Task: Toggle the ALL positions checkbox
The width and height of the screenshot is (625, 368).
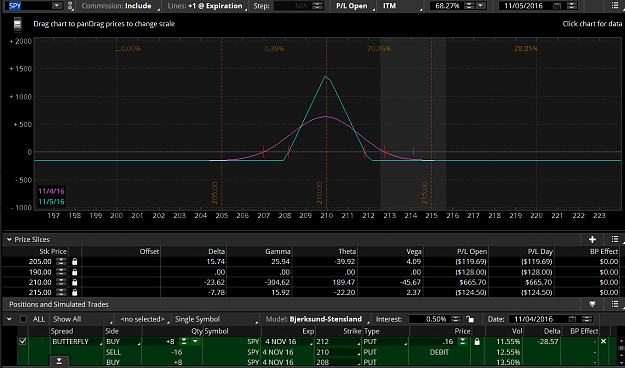Action: (x=24, y=319)
